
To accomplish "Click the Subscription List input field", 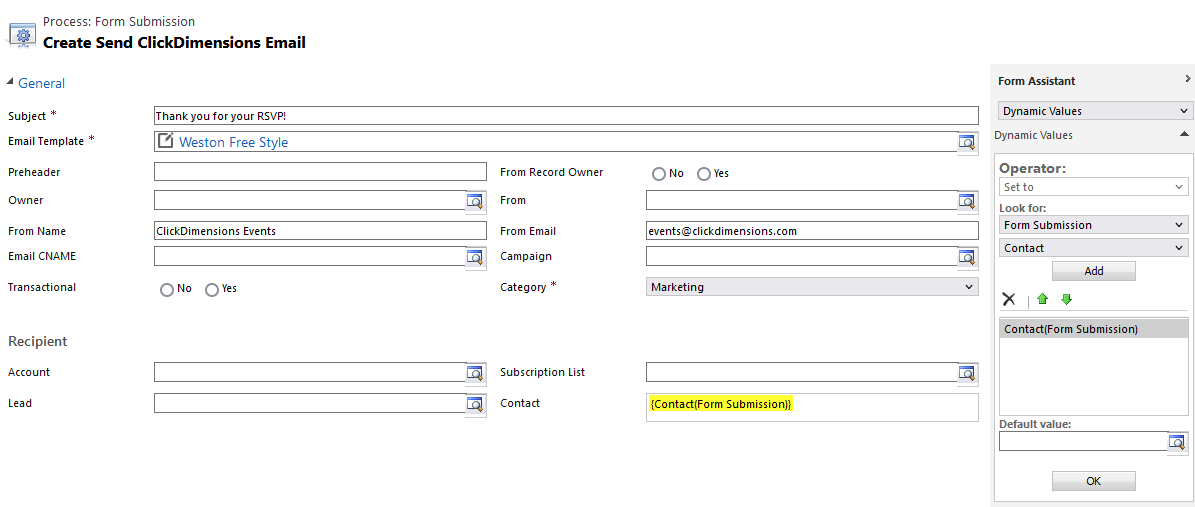I will 802,372.
